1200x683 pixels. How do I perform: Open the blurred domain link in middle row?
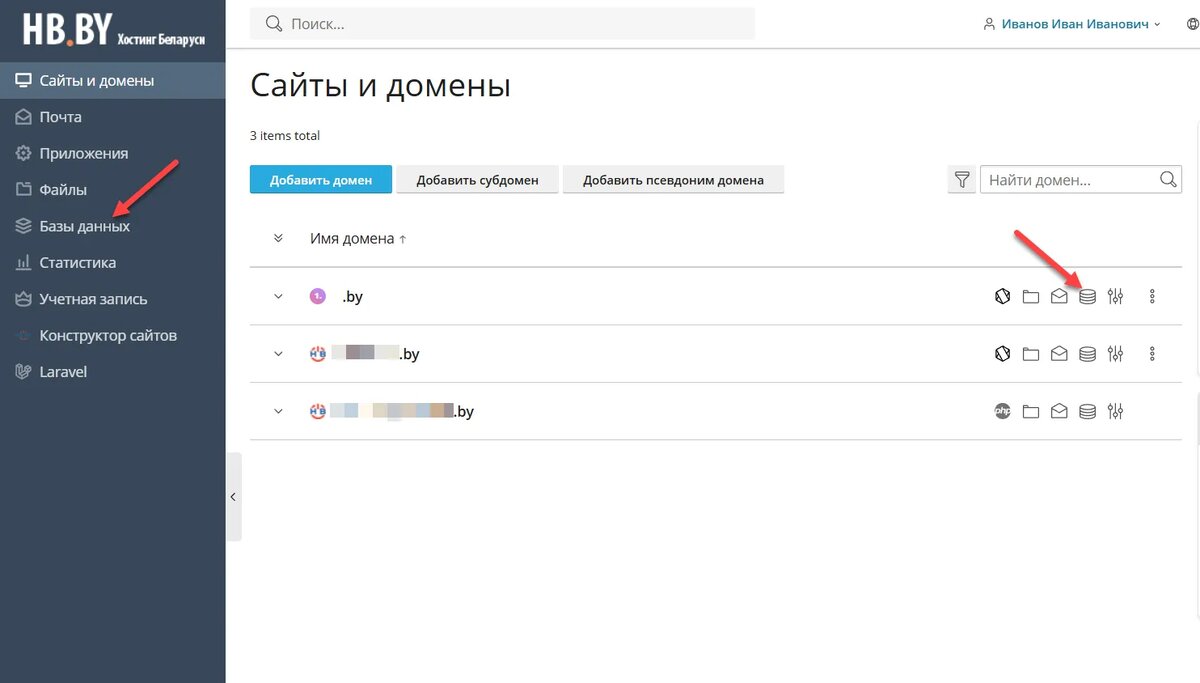coord(375,354)
